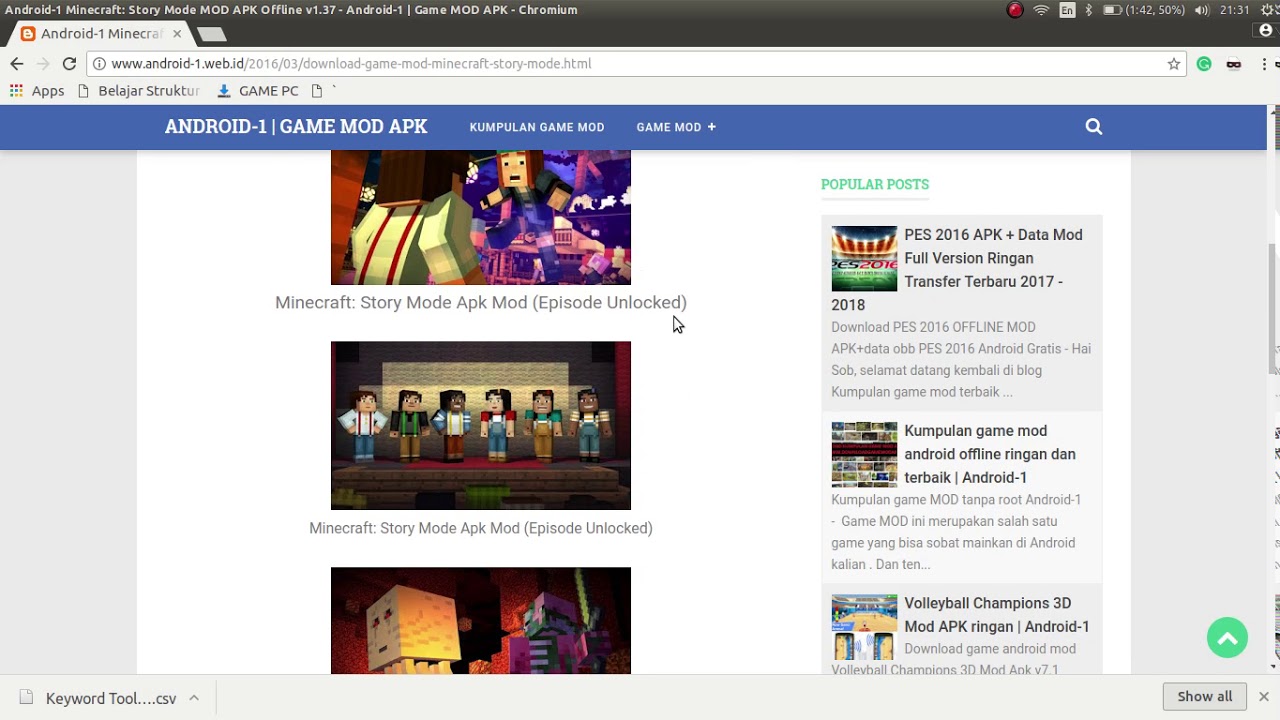The image size is (1280, 720).
Task: Click the browser forward arrow
Action: [x=42, y=63]
